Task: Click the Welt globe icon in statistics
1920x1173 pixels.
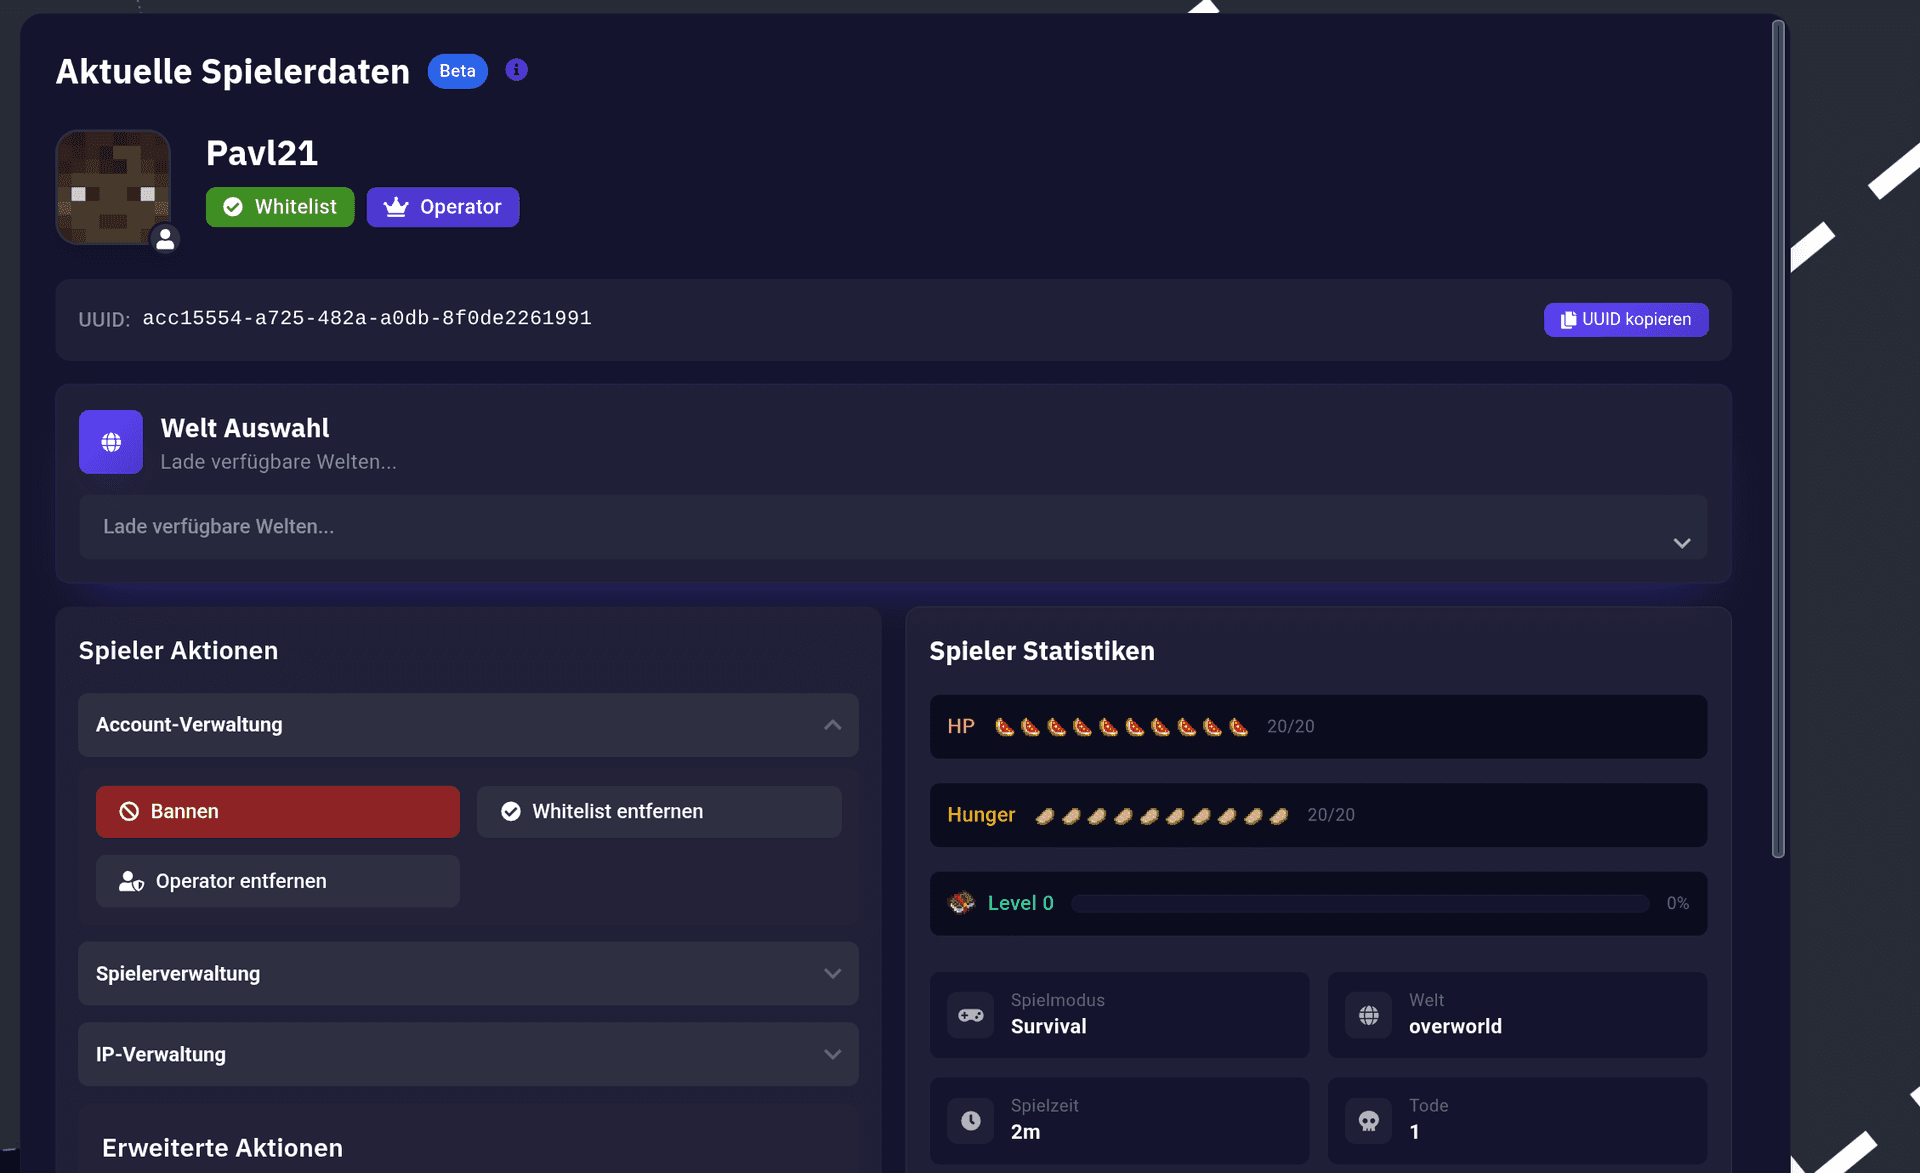Action: tap(1369, 1015)
